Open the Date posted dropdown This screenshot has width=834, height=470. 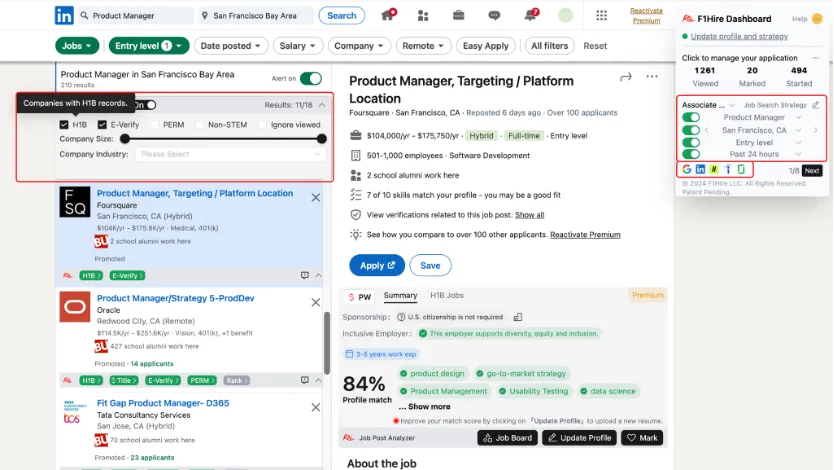pos(230,46)
